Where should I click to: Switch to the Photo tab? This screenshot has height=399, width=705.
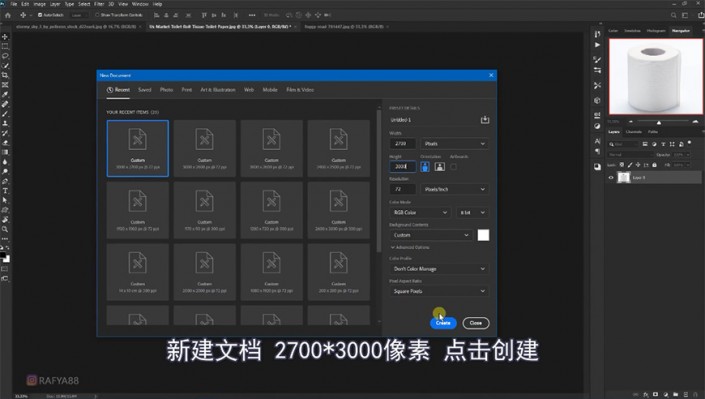166,90
